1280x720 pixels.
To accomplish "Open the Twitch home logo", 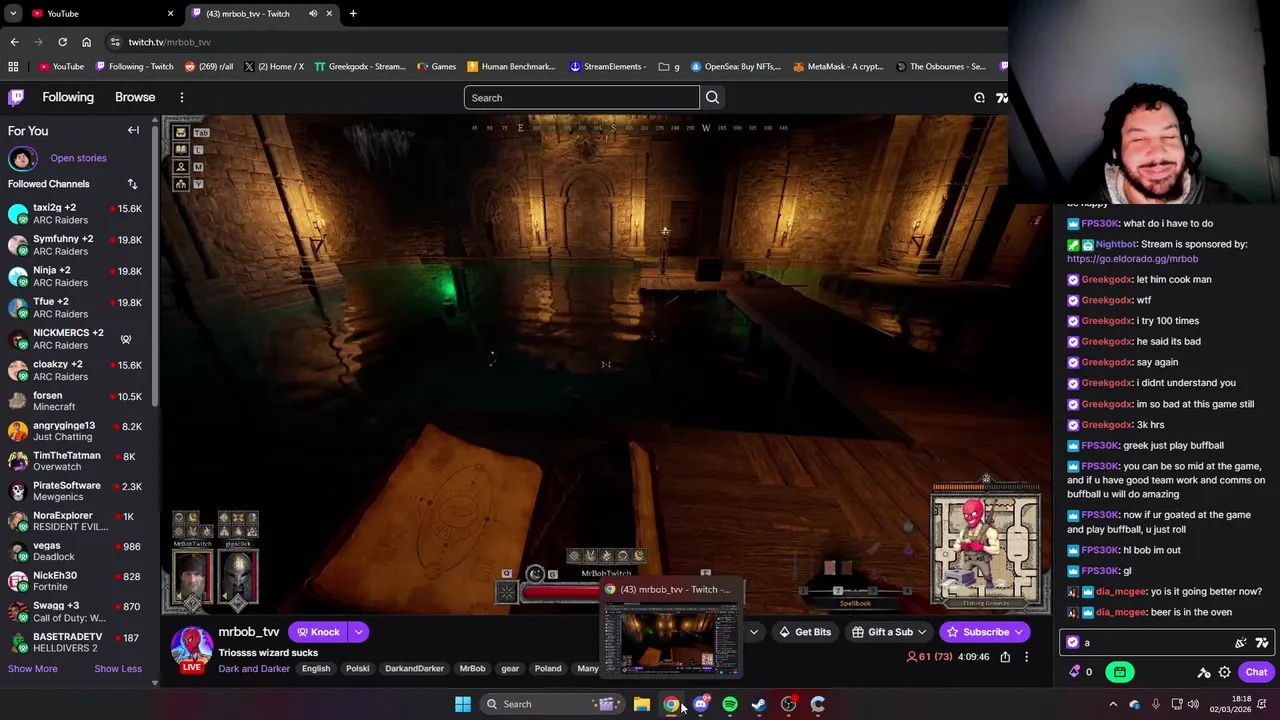I will [16, 97].
